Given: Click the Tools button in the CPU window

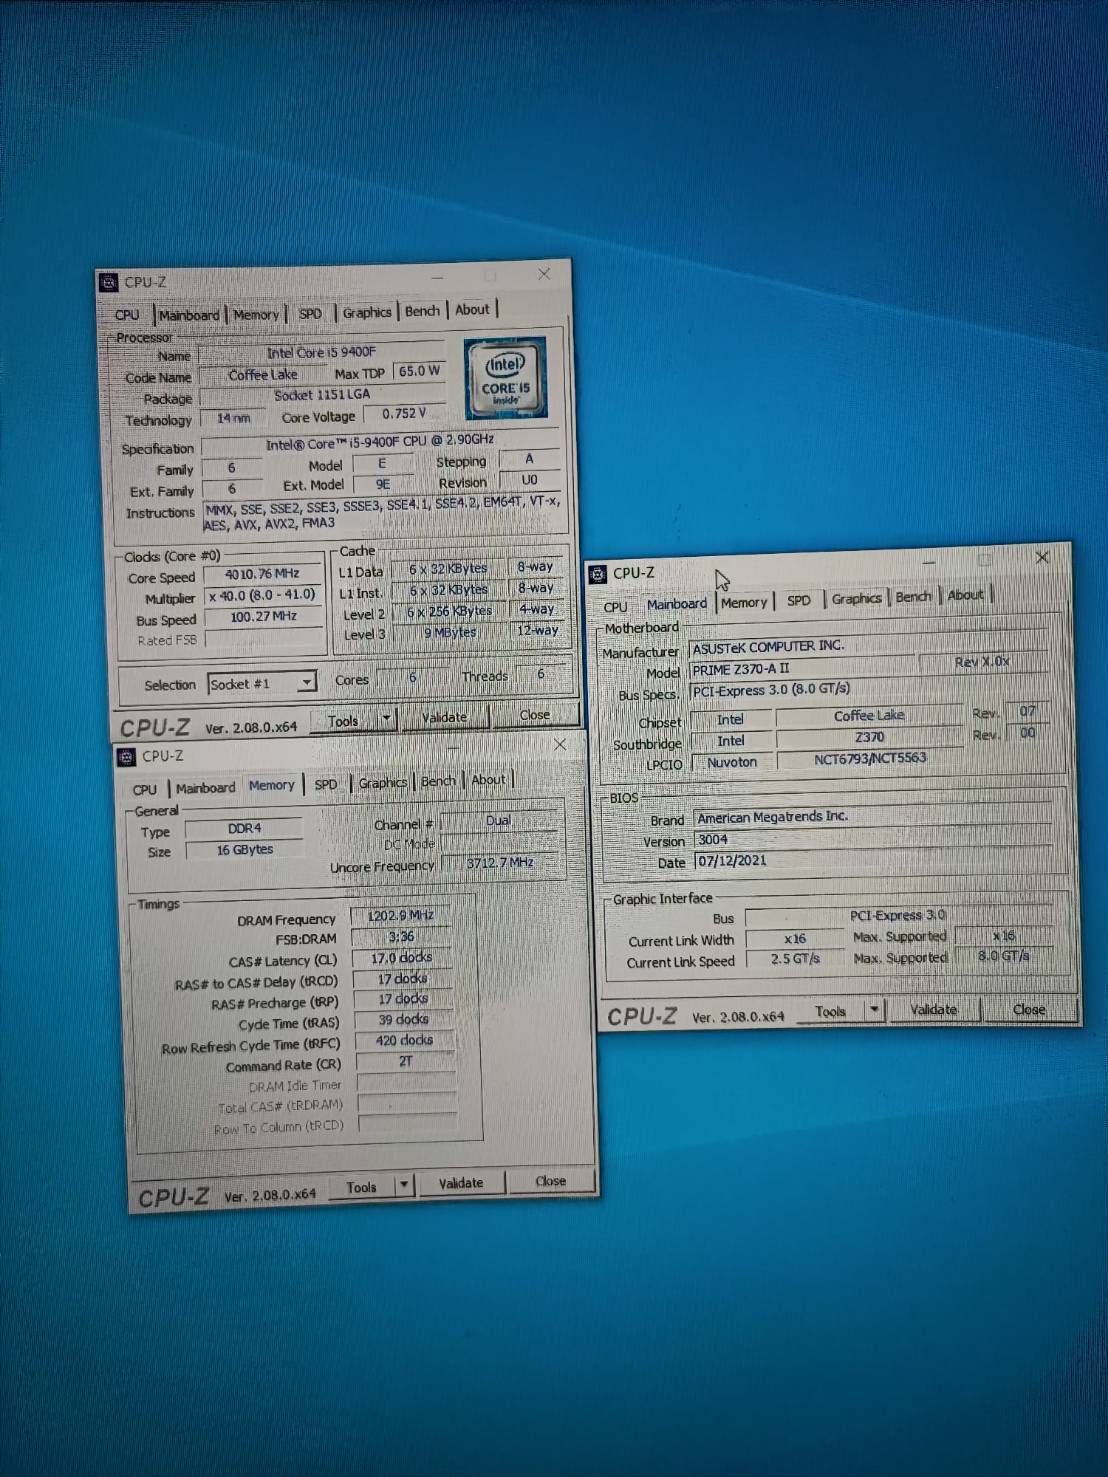Looking at the screenshot, I should [343, 720].
